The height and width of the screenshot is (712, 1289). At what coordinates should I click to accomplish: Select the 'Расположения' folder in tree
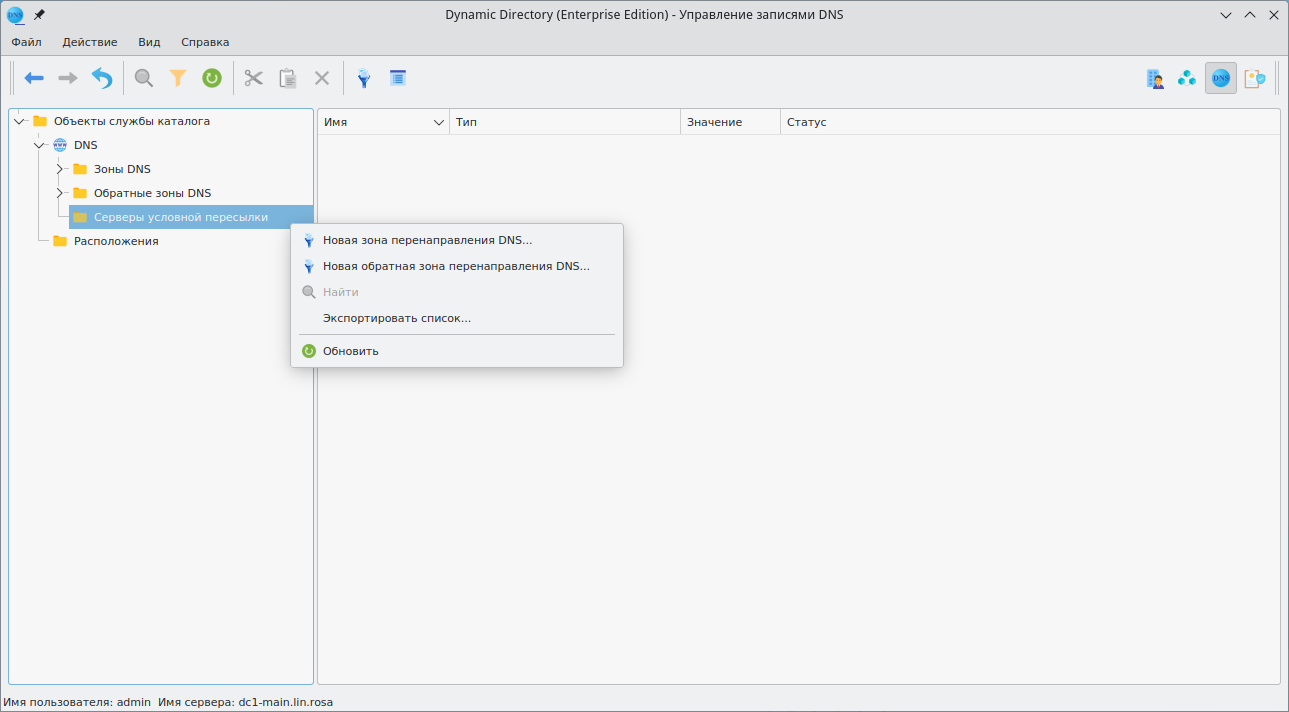[x=116, y=241]
